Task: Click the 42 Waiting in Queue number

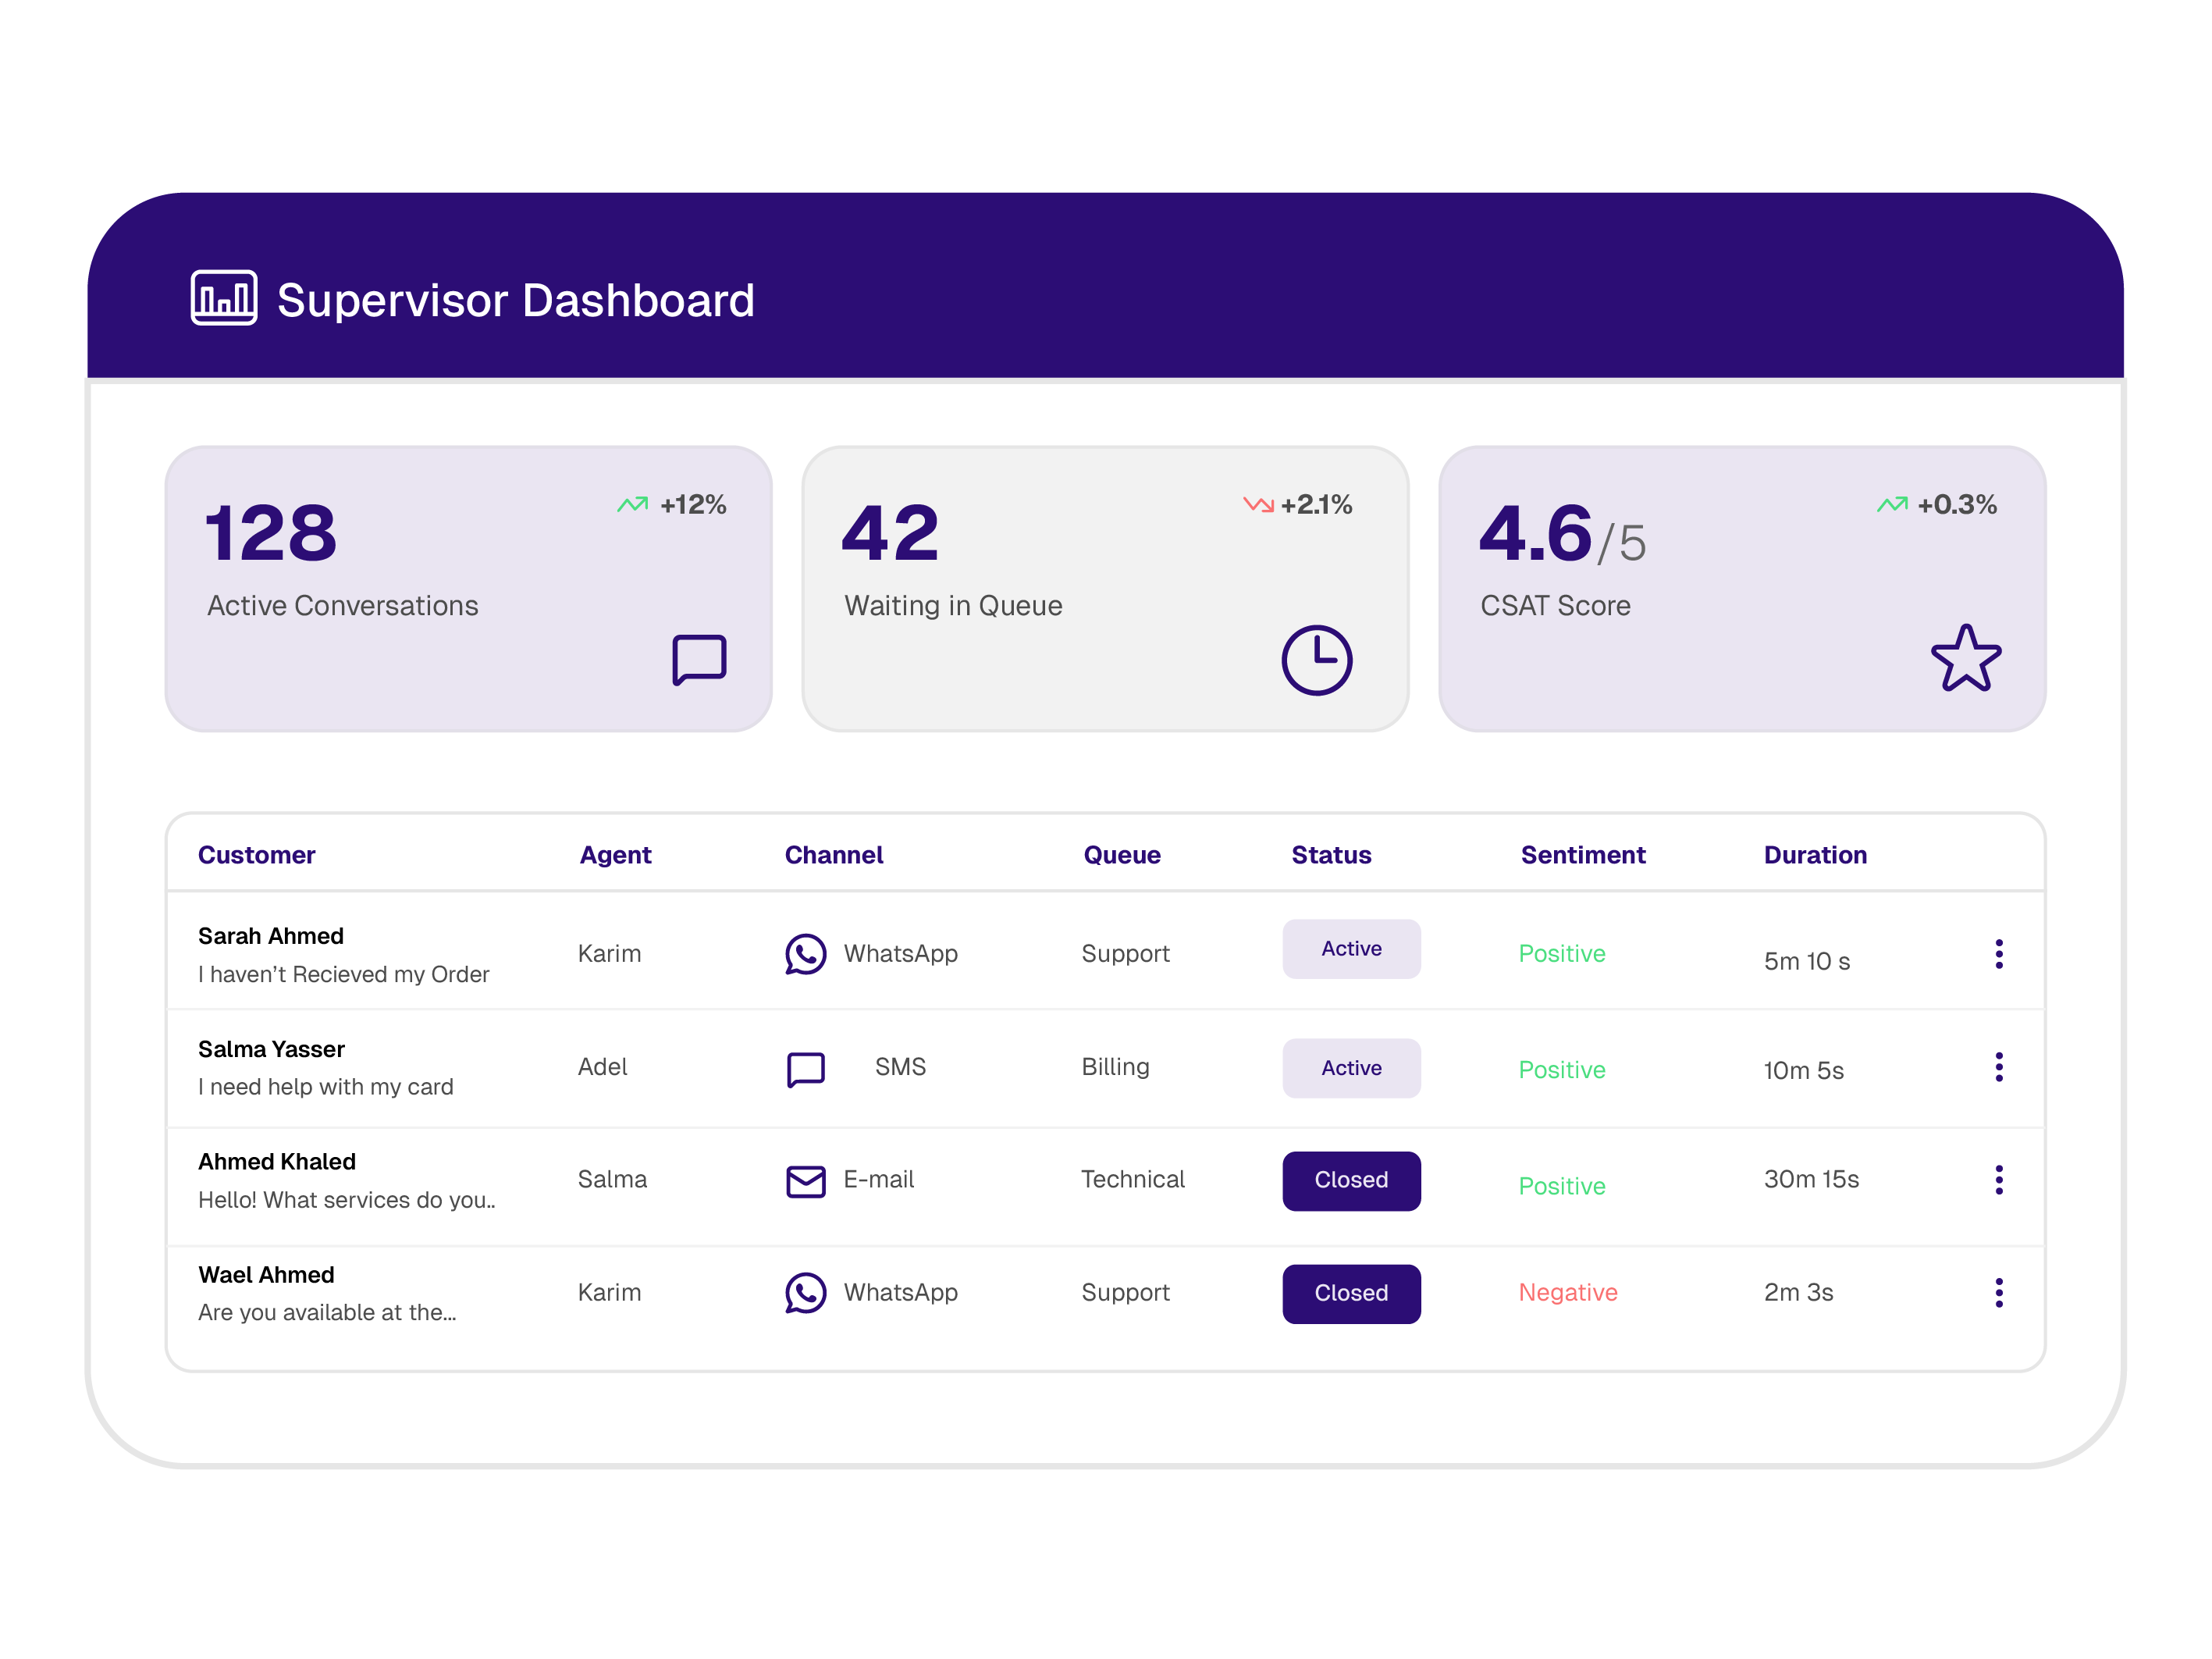Action: (x=891, y=534)
